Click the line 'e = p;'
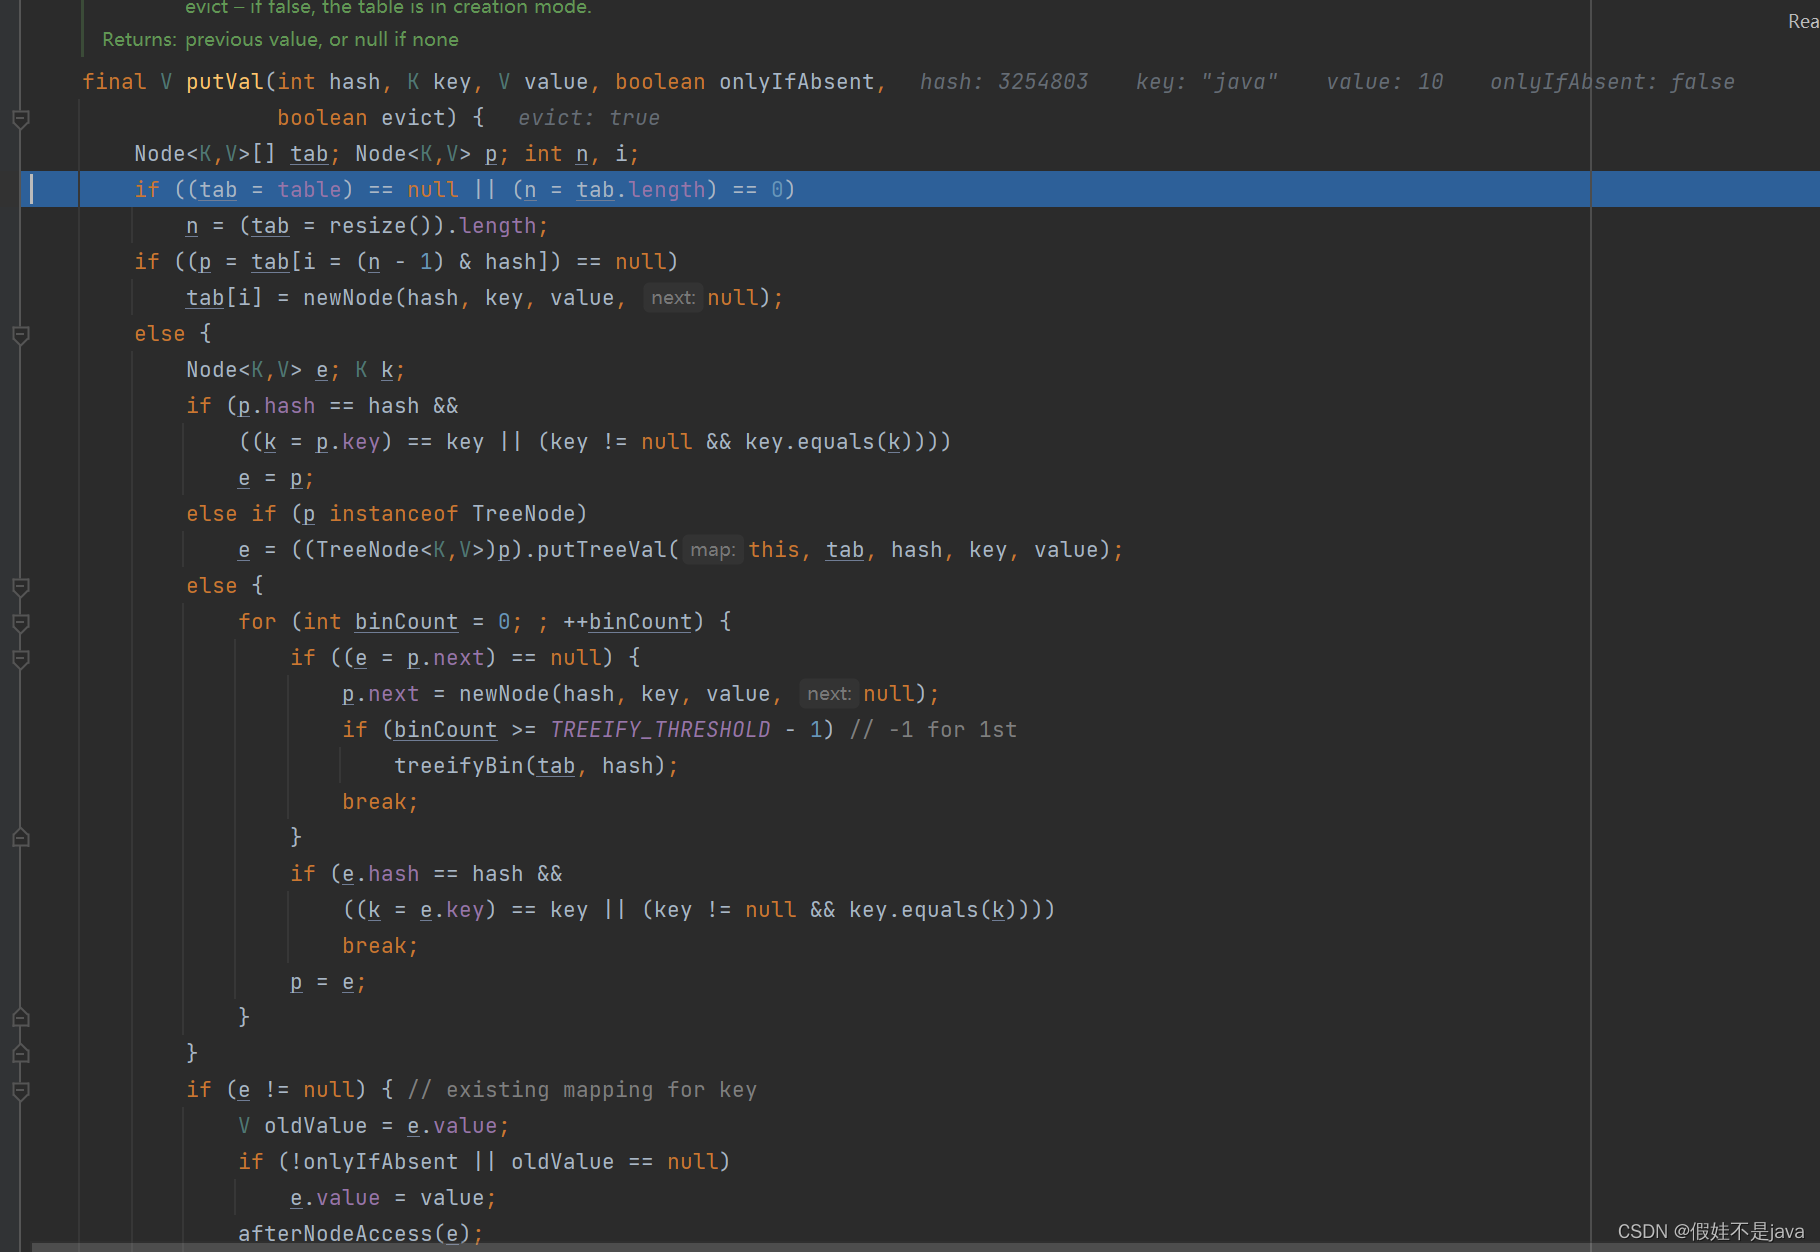Screen dimensions: 1820x1252 point(276,478)
